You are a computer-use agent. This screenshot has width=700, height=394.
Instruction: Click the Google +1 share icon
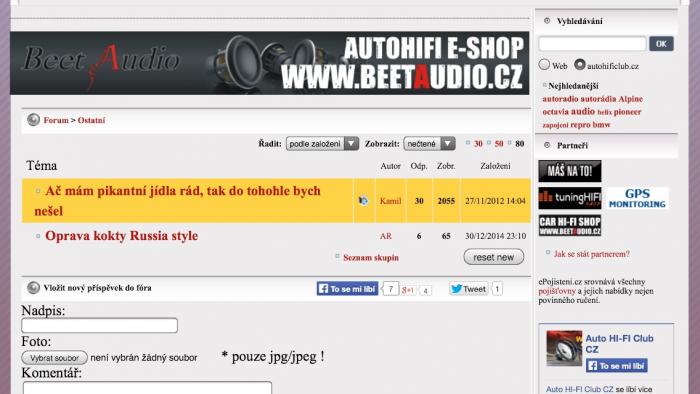click(x=408, y=290)
